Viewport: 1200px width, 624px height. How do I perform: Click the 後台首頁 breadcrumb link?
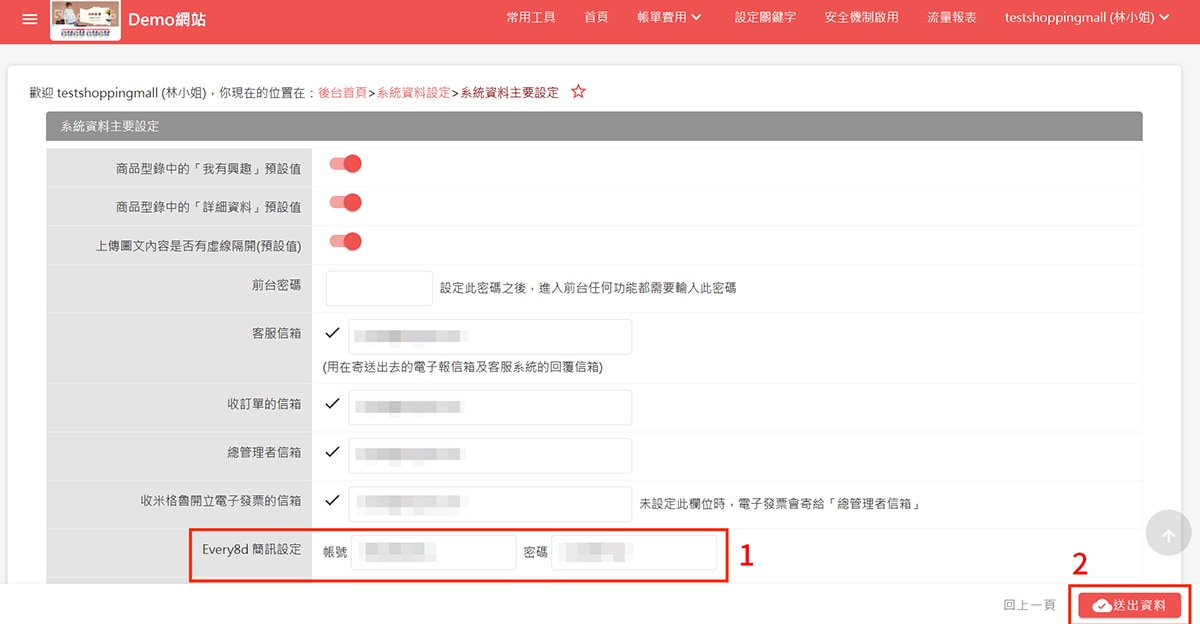pos(342,92)
